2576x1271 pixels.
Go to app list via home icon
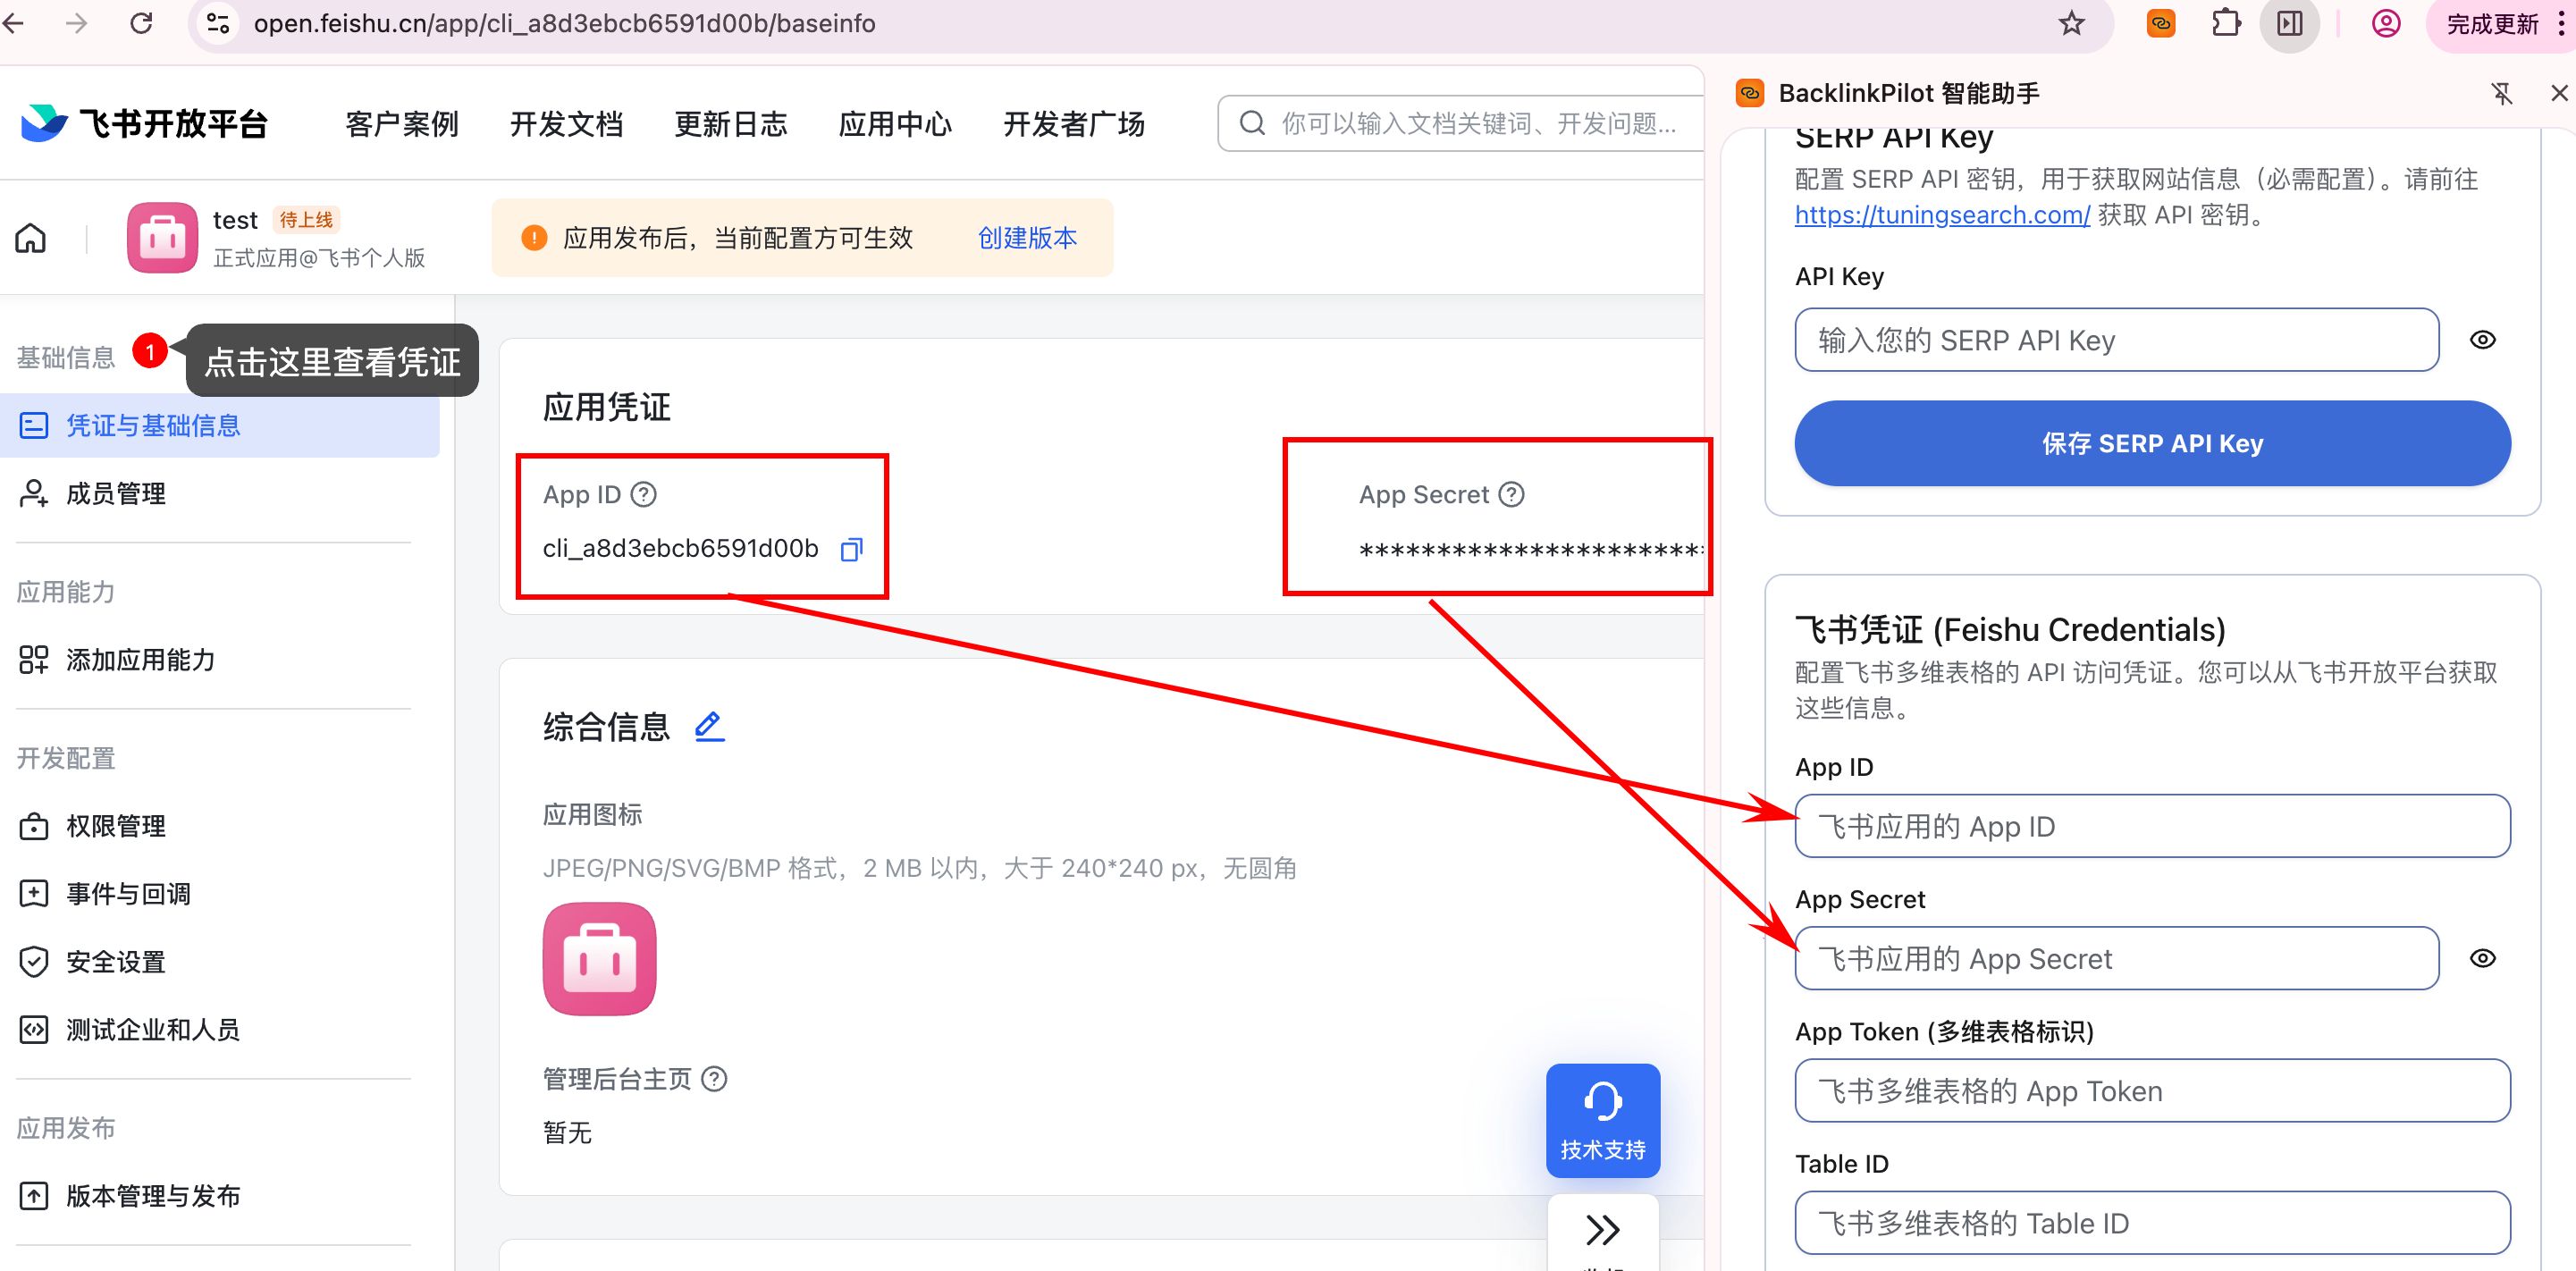tap(31, 238)
